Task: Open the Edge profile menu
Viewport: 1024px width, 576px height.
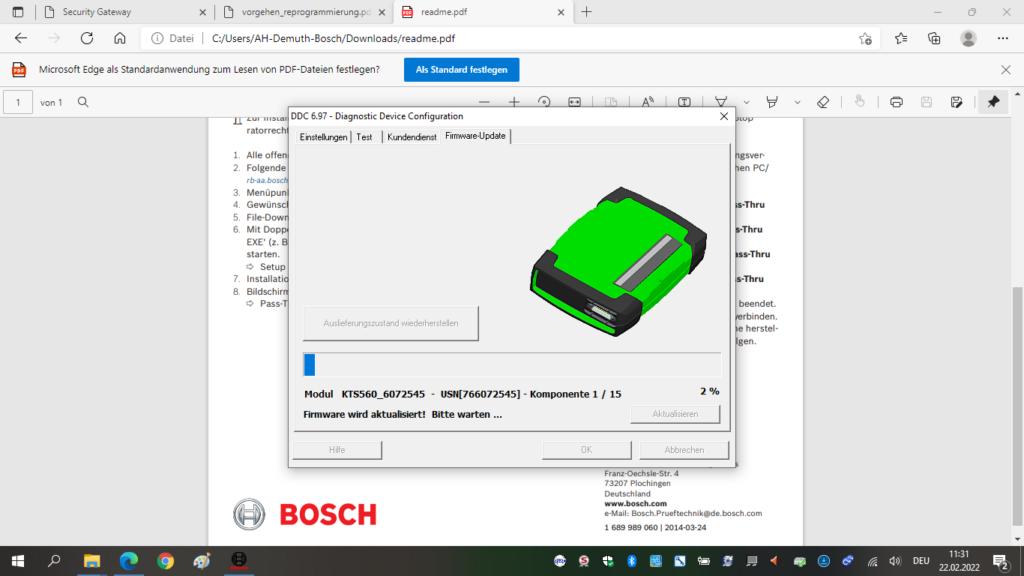Action: 968,39
